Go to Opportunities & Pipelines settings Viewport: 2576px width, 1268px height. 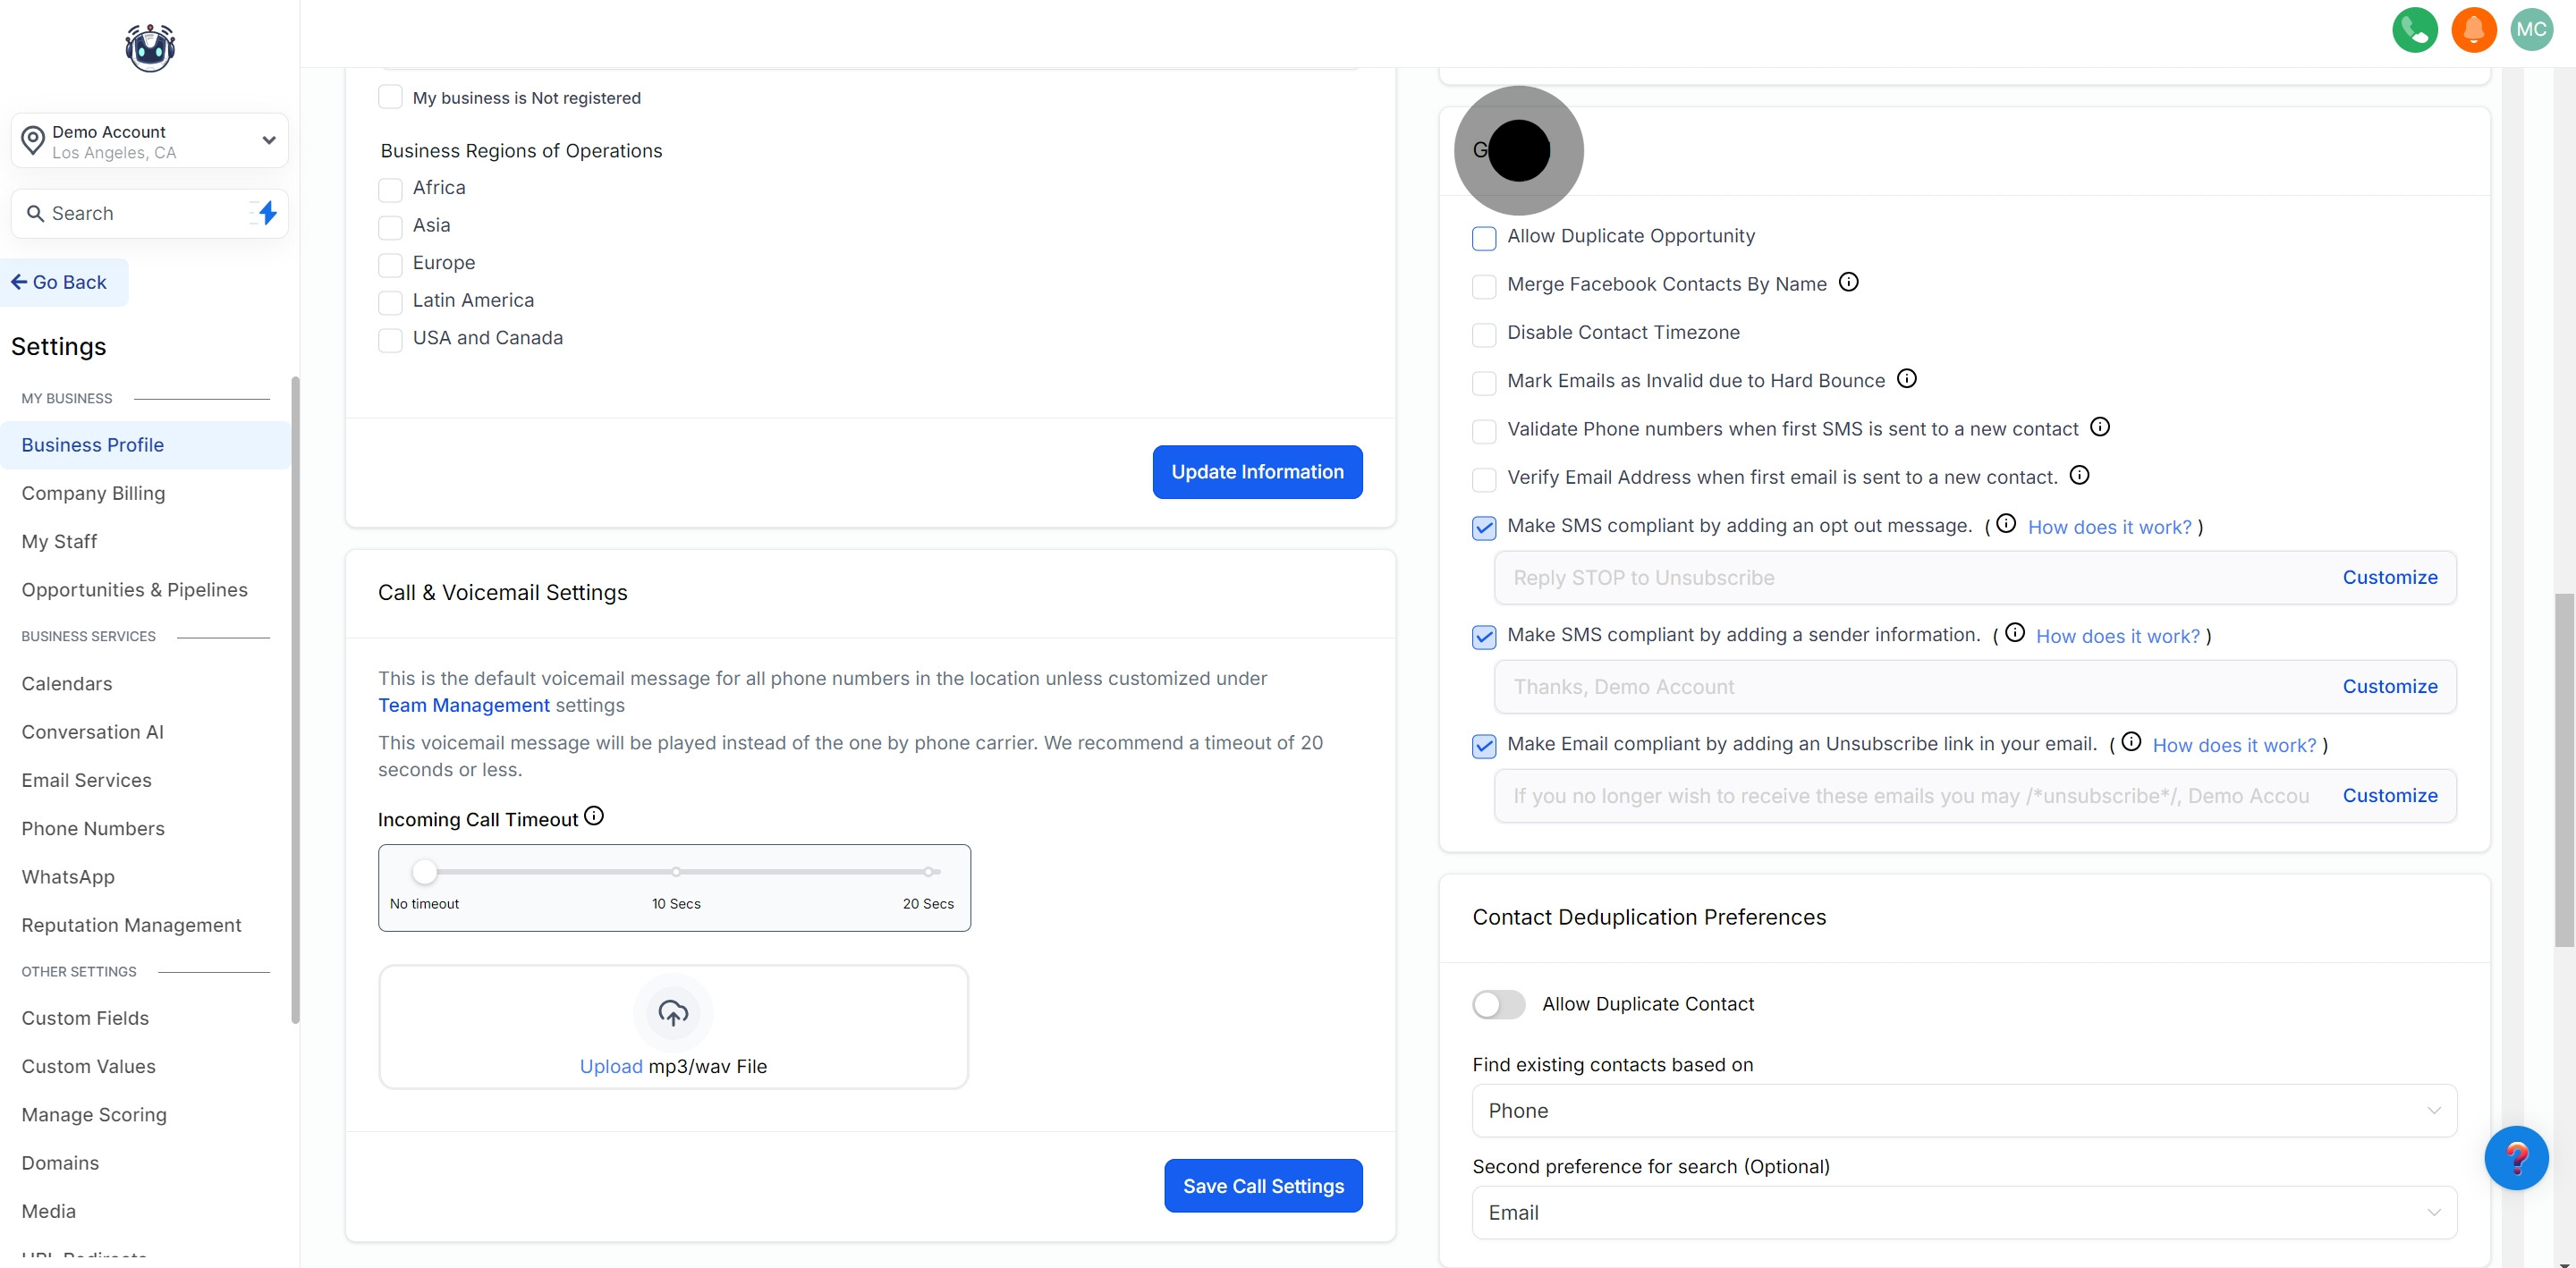(134, 590)
